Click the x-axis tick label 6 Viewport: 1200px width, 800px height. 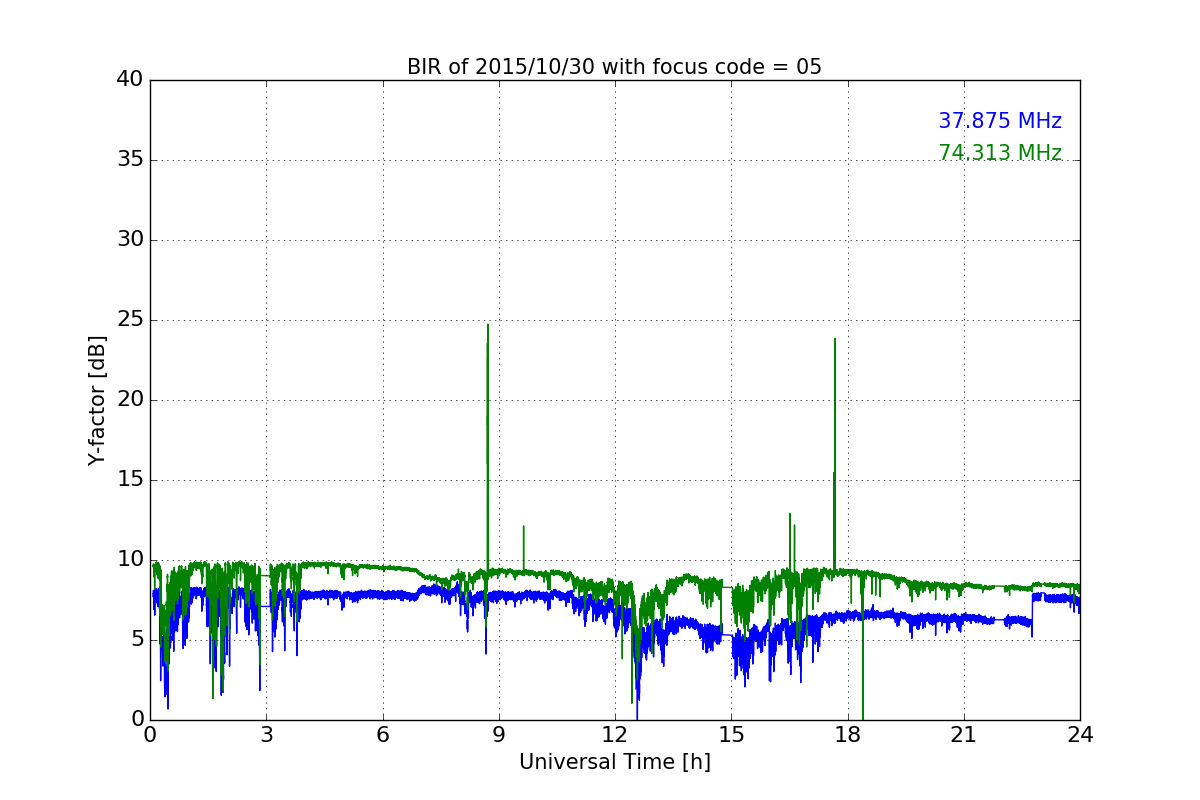[x=383, y=734]
